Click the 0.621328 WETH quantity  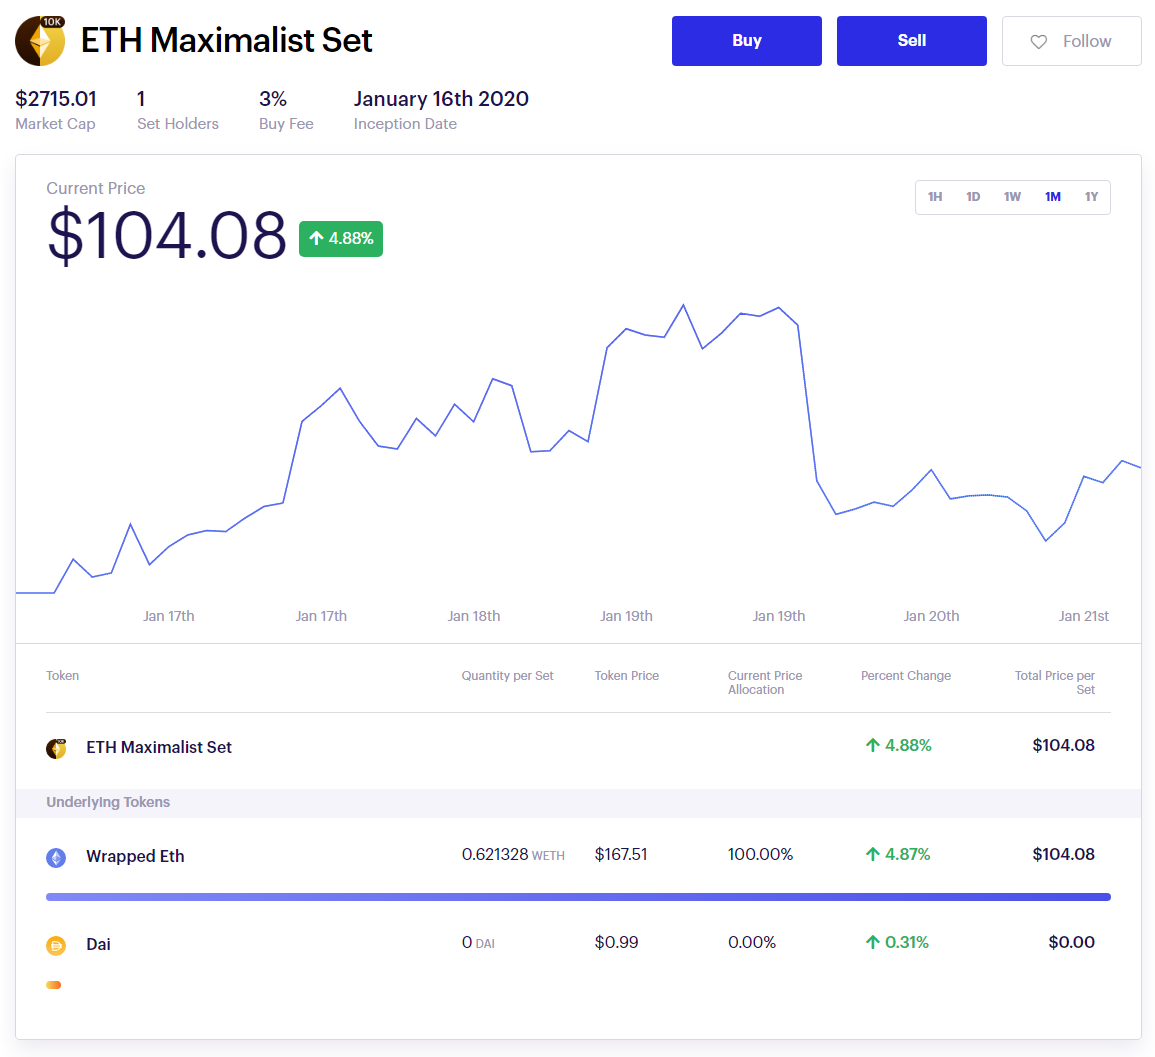[513, 854]
